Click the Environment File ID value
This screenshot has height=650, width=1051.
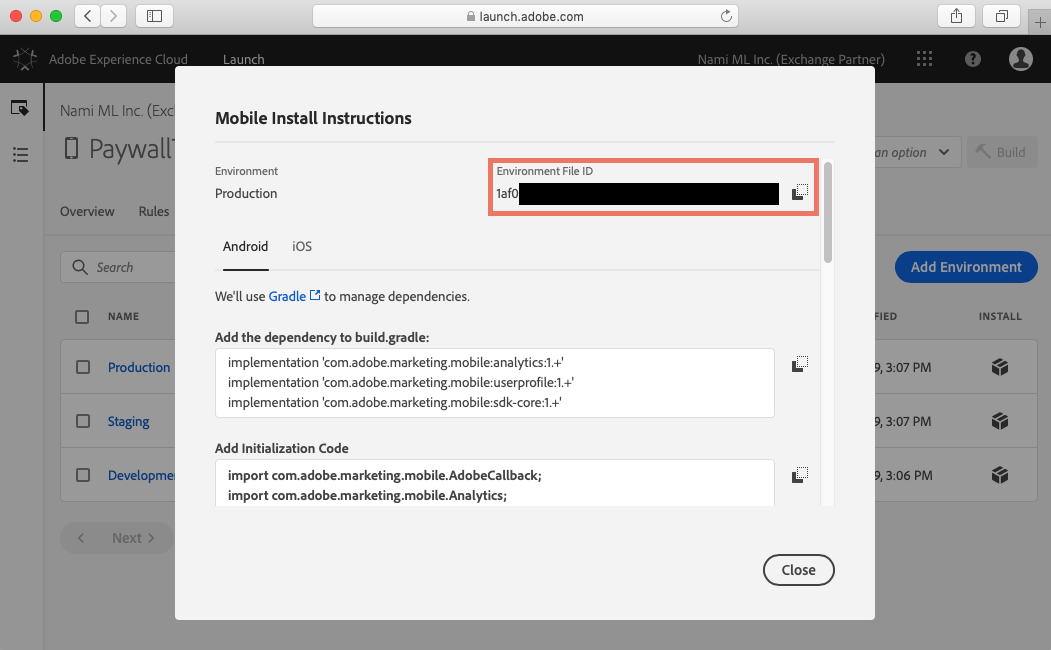coord(637,194)
